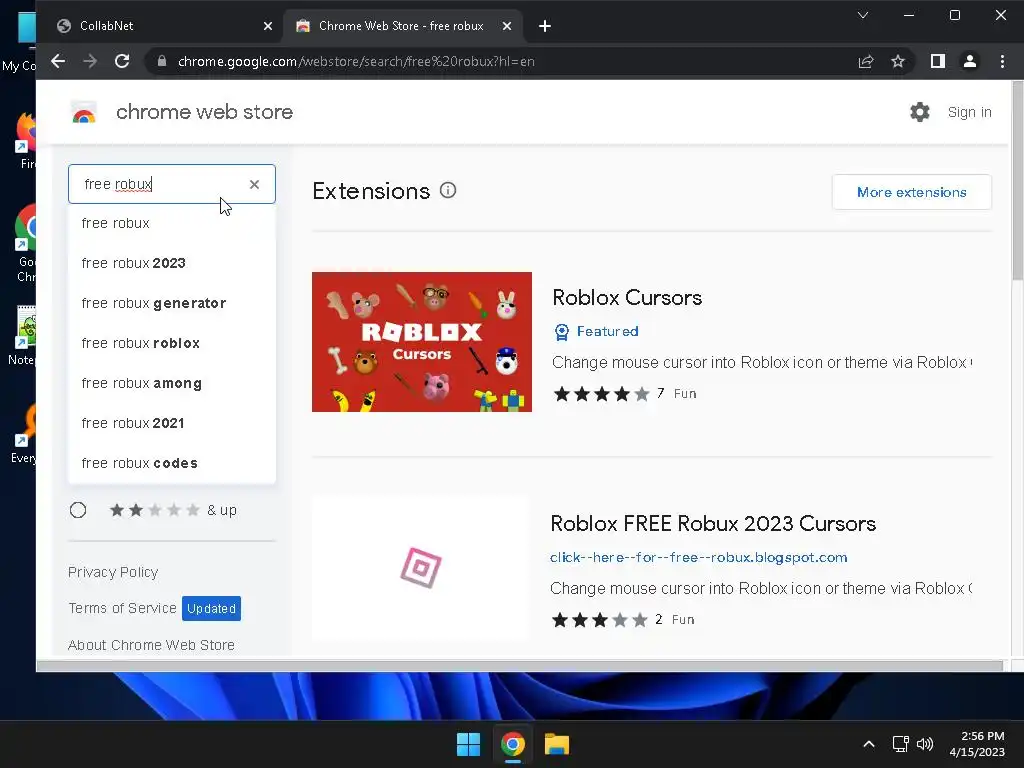Switch to the CollabNet tab
Viewport: 1024px width, 768px height.
(x=160, y=26)
